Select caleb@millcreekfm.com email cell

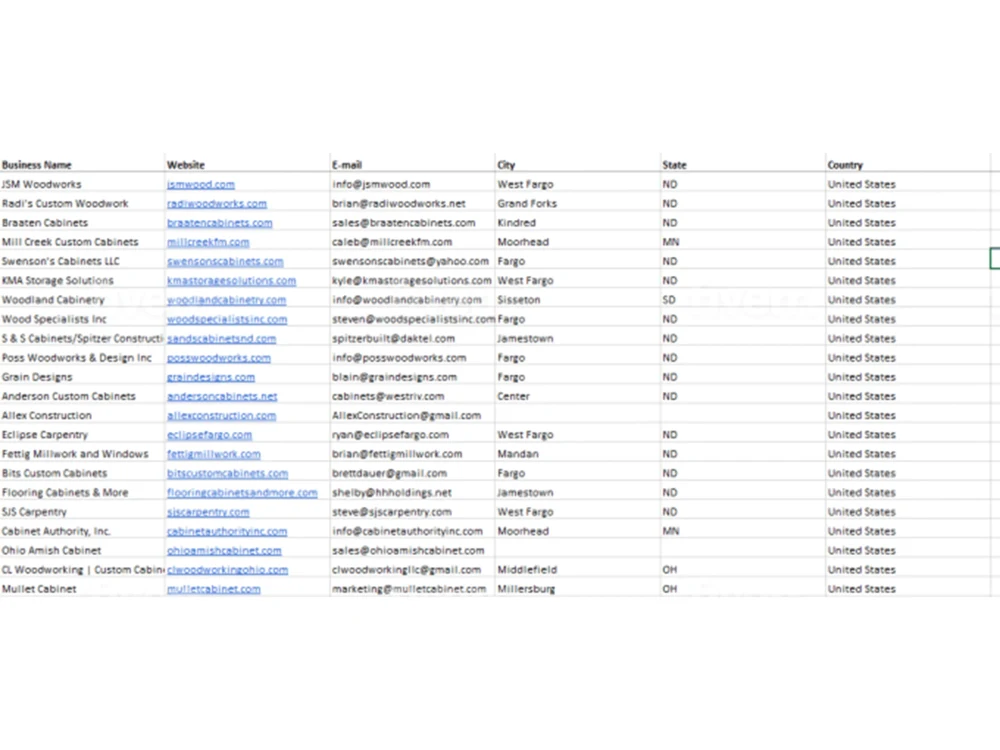(413, 242)
